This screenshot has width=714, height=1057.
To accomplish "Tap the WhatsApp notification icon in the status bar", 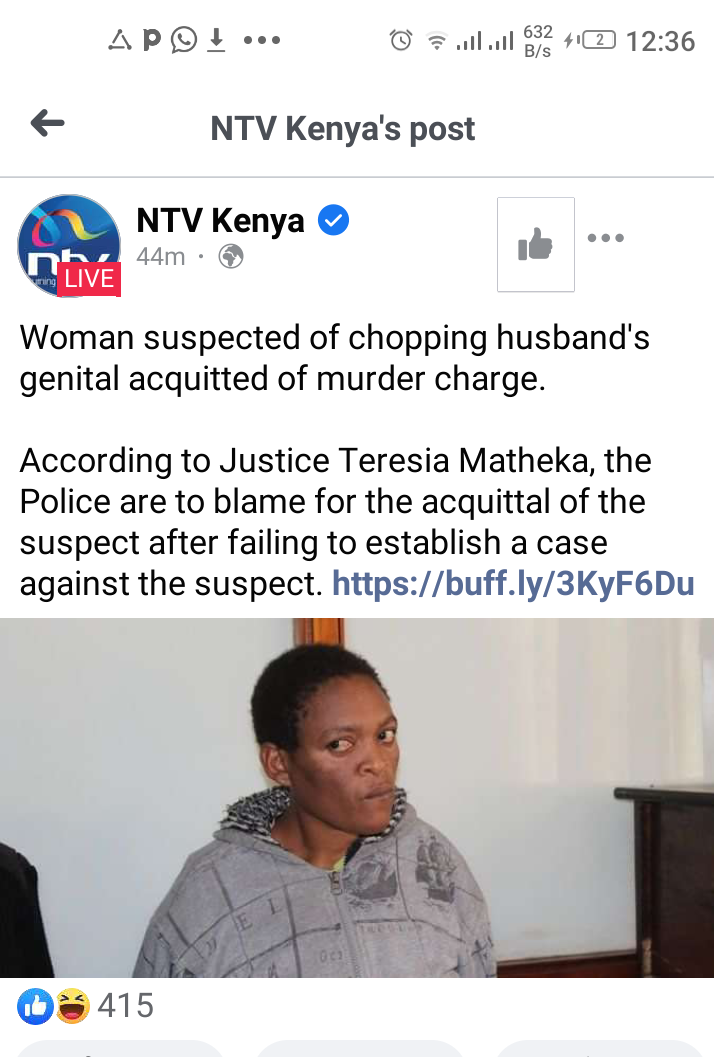I will click(x=183, y=40).
